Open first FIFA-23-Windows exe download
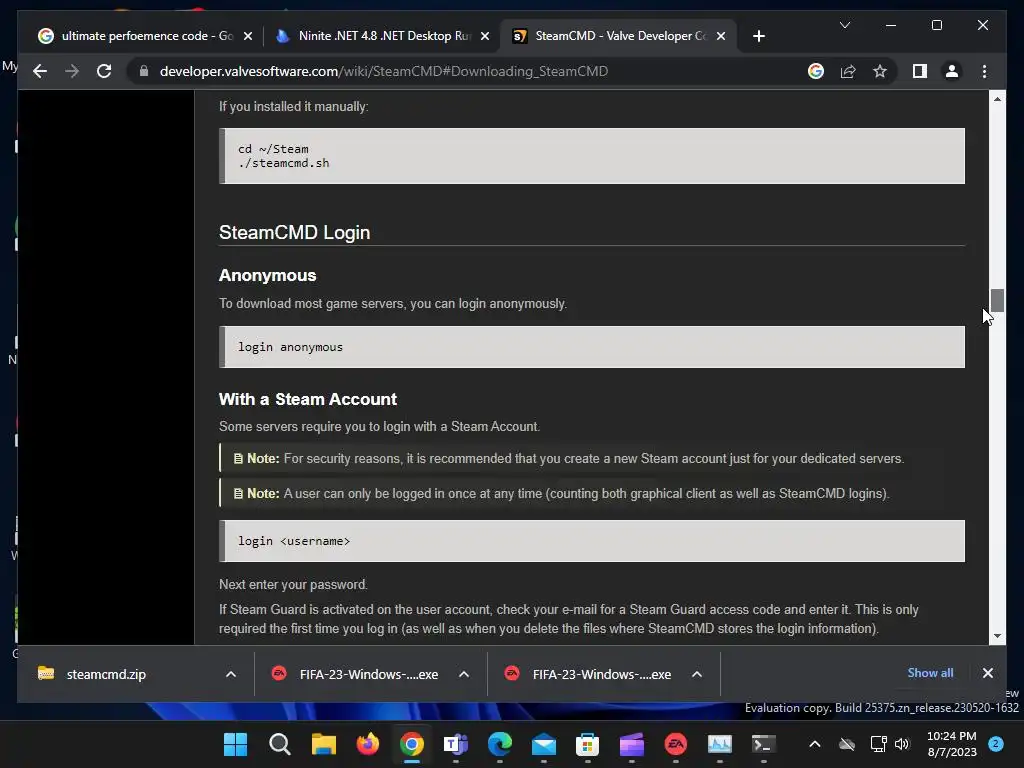Screen dimensions: 1024x768 [x=368, y=674]
